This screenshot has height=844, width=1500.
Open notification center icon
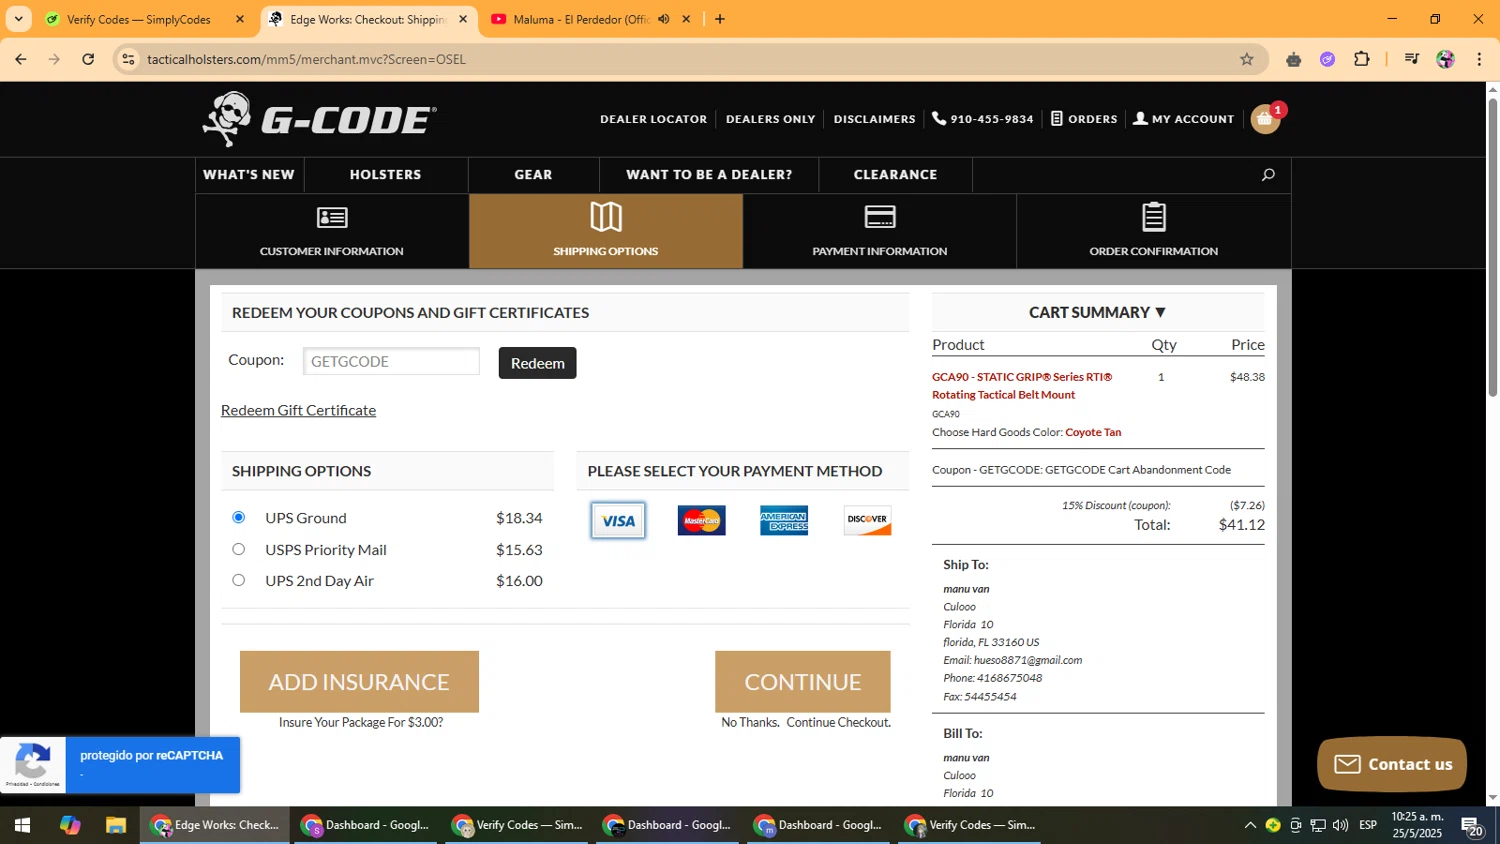[x=1472, y=826]
